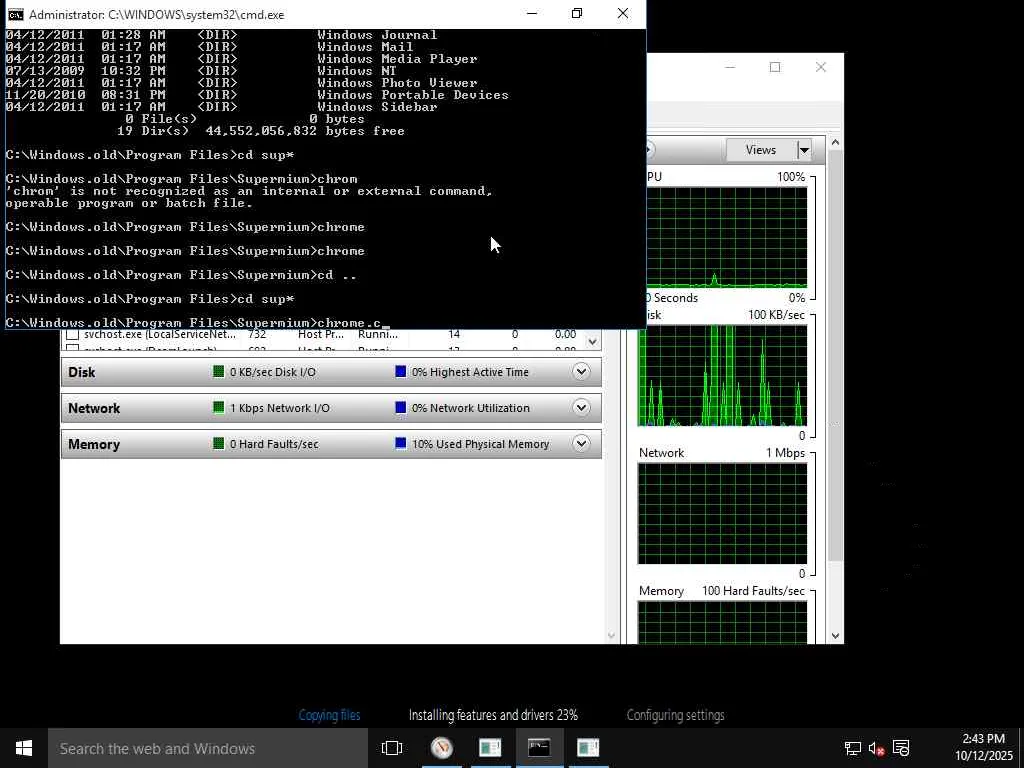1024x768 pixels.
Task: Expand the Disk section chevron
Action: (581, 372)
